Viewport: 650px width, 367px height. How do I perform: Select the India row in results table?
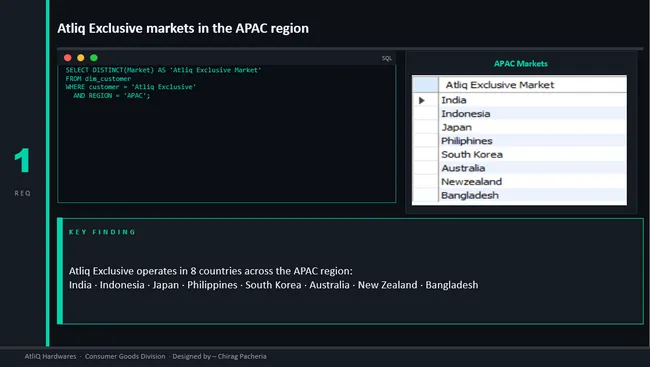[x=519, y=100]
